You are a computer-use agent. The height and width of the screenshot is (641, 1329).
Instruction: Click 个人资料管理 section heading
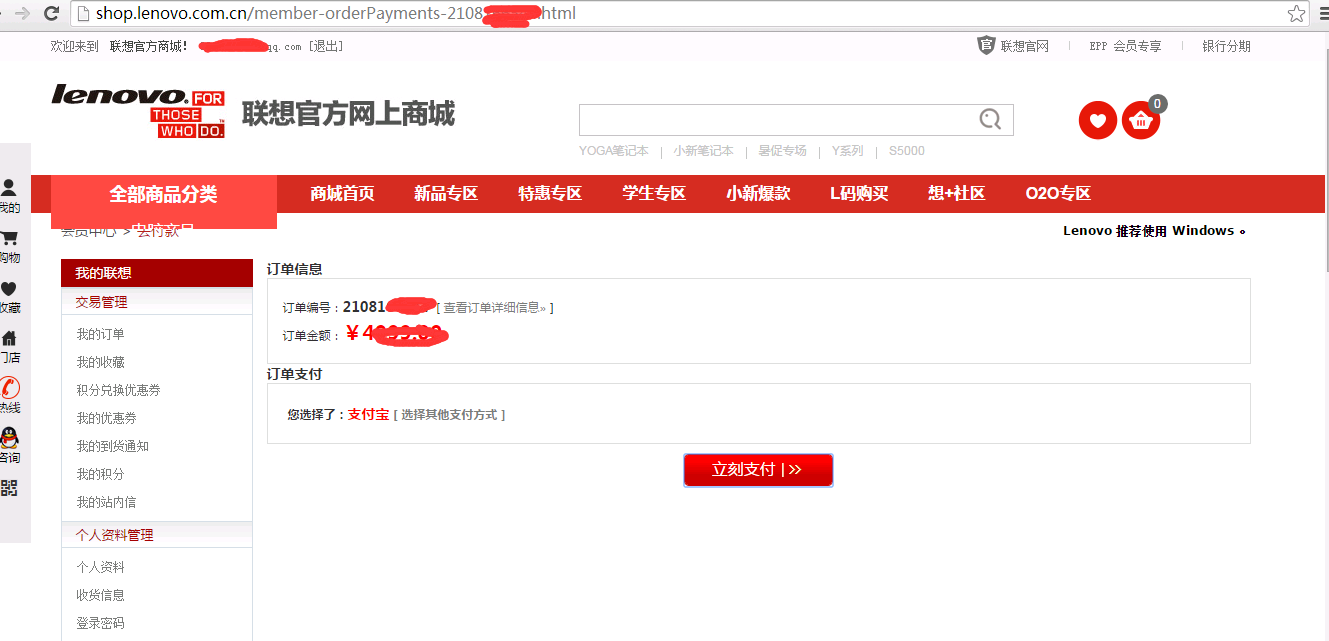tap(115, 535)
